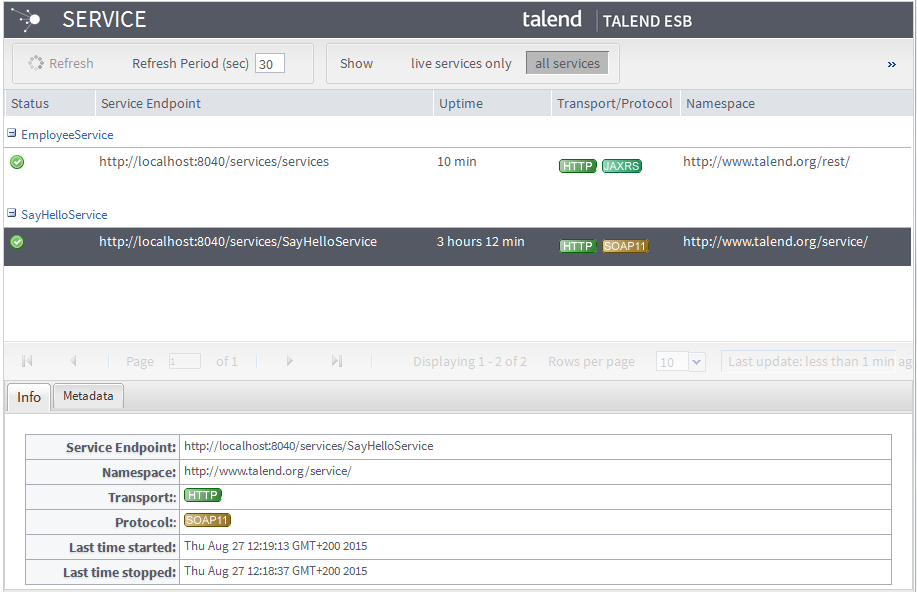The width and height of the screenshot is (917, 592).
Task: Sort by Uptime column header
Action: [460, 103]
